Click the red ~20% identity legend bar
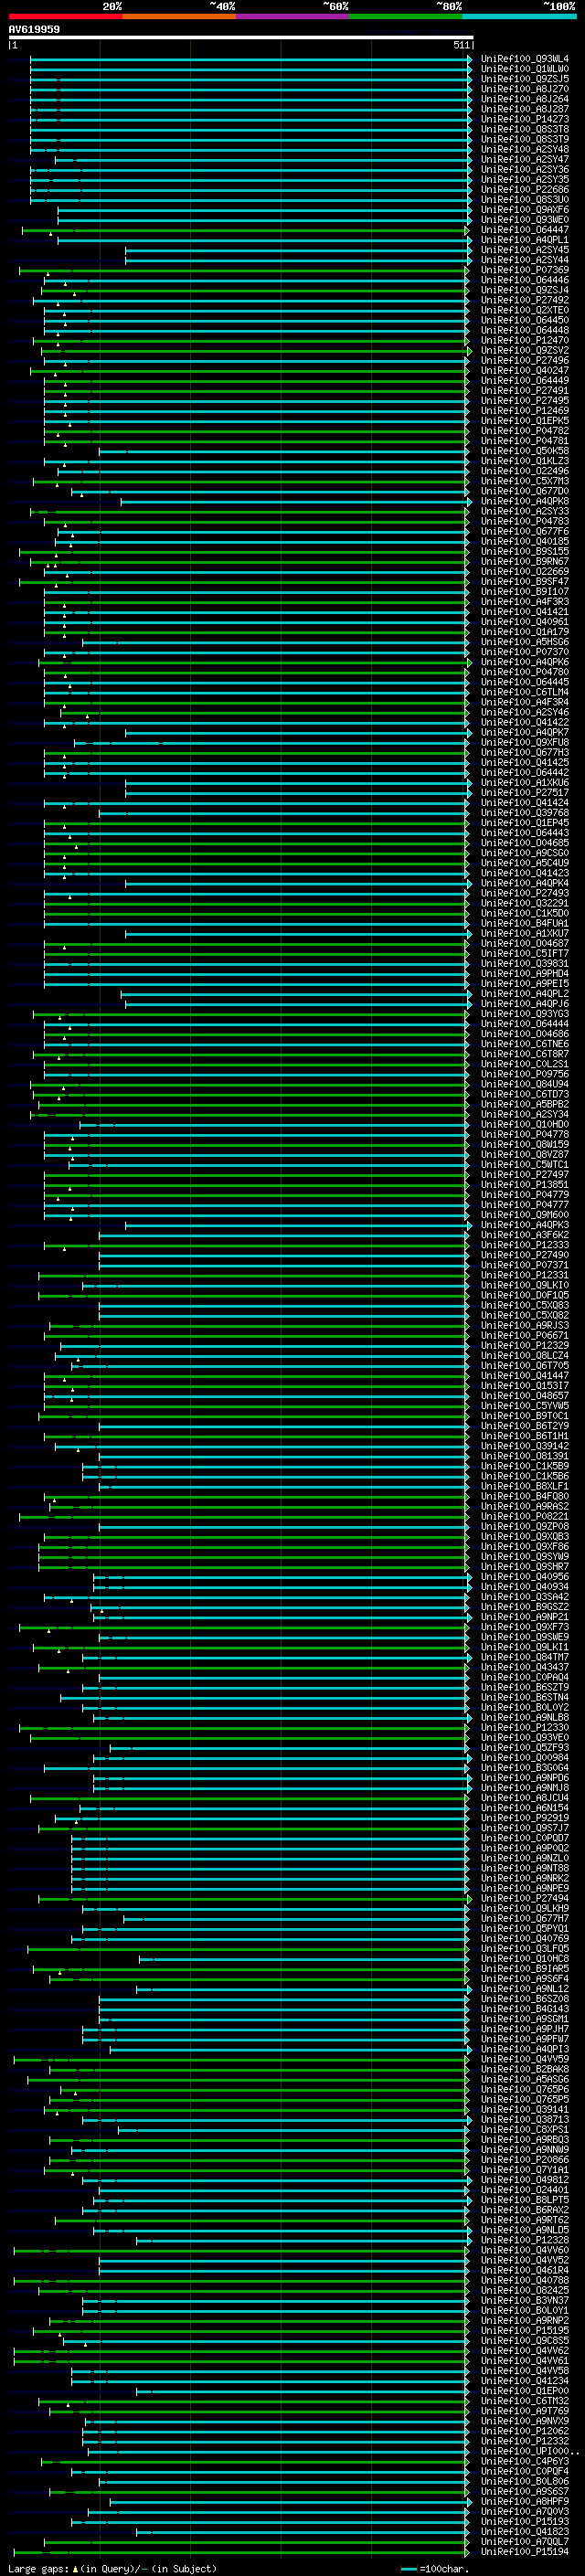This screenshot has height=2576, width=585. (65, 16)
